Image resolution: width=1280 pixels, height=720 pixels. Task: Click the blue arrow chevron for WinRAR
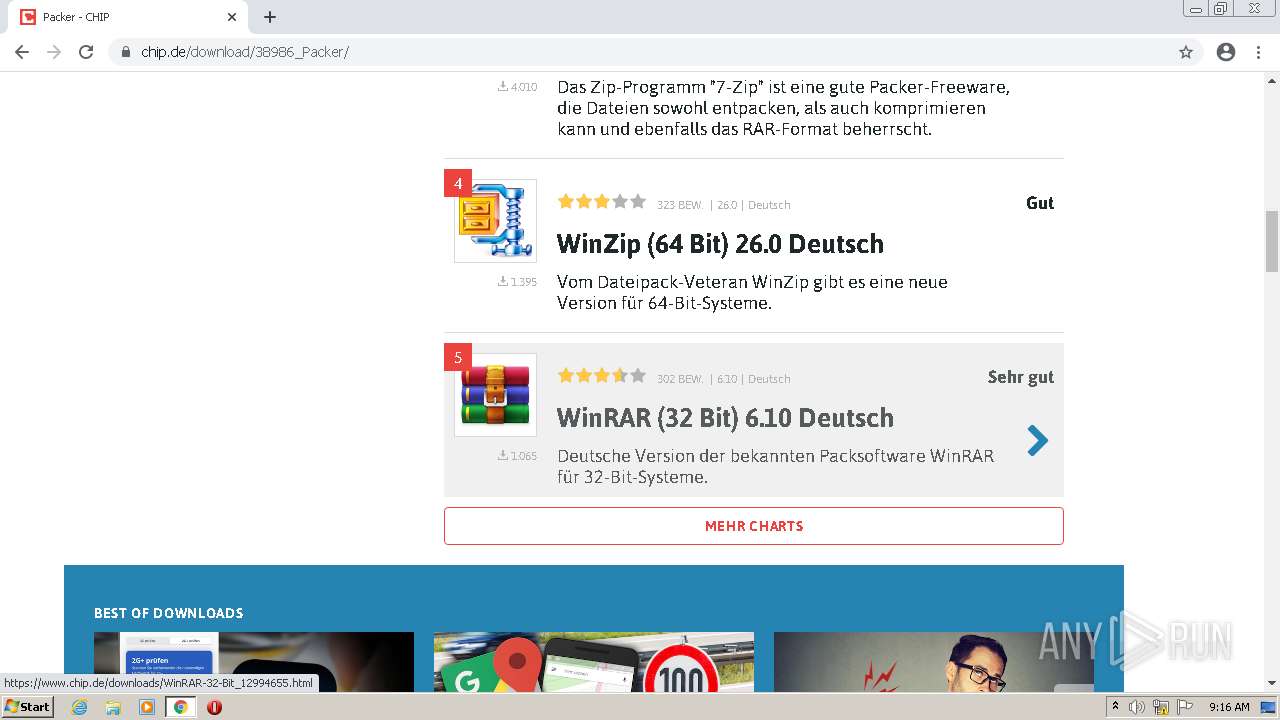1038,440
